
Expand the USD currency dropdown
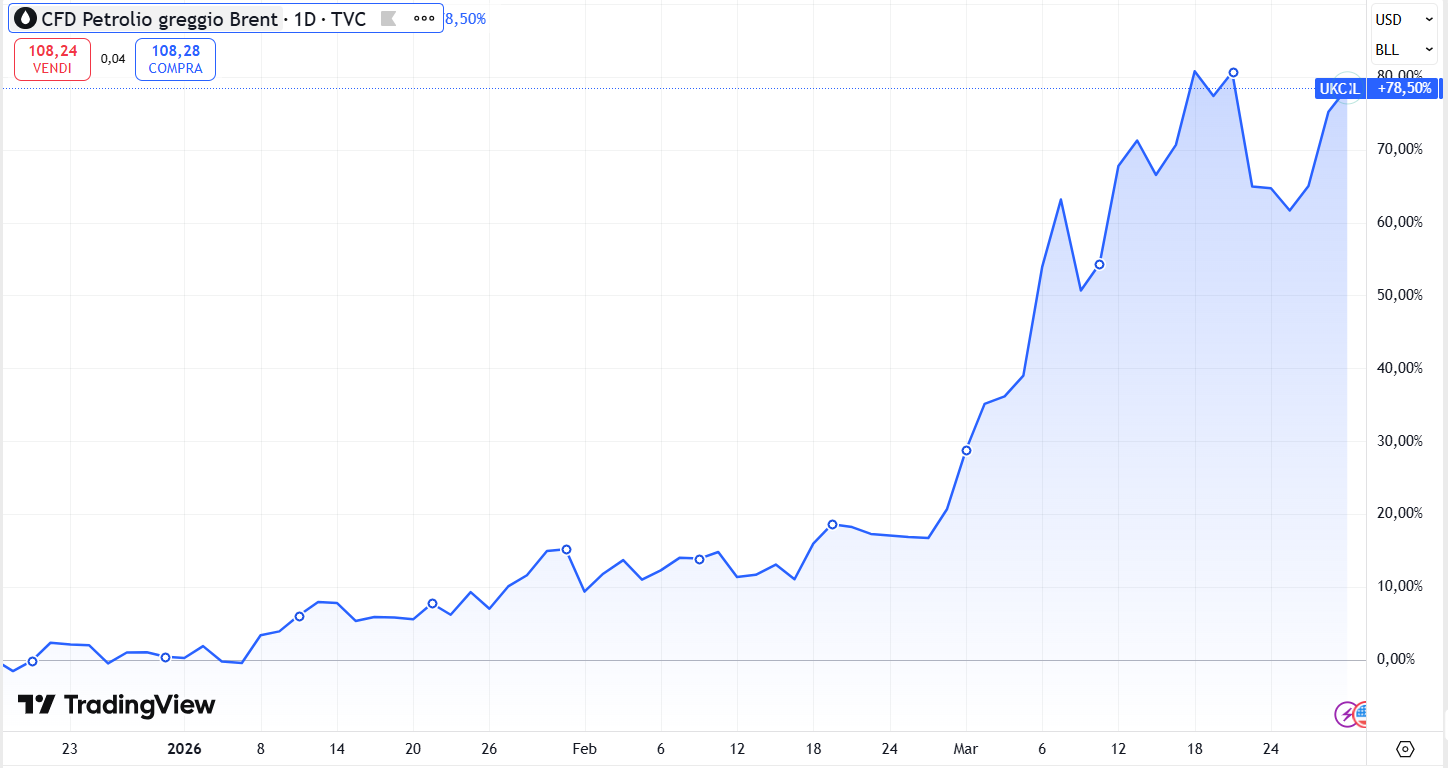coord(1405,19)
